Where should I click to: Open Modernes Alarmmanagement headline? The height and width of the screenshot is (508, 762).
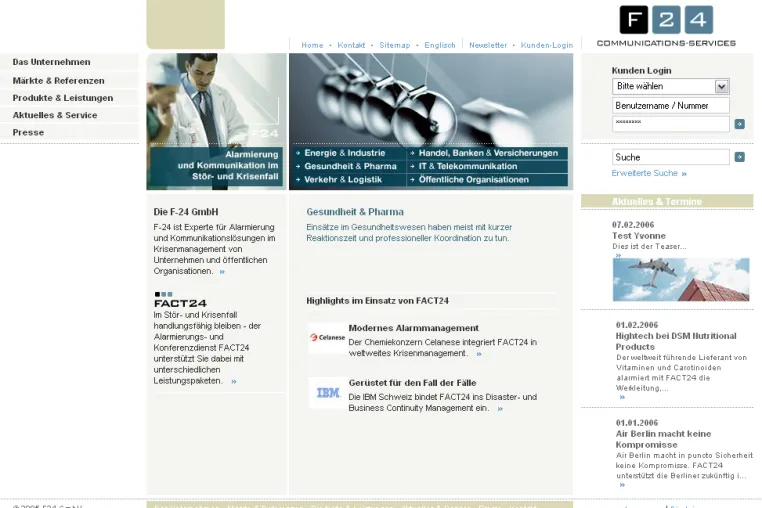point(414,328)
